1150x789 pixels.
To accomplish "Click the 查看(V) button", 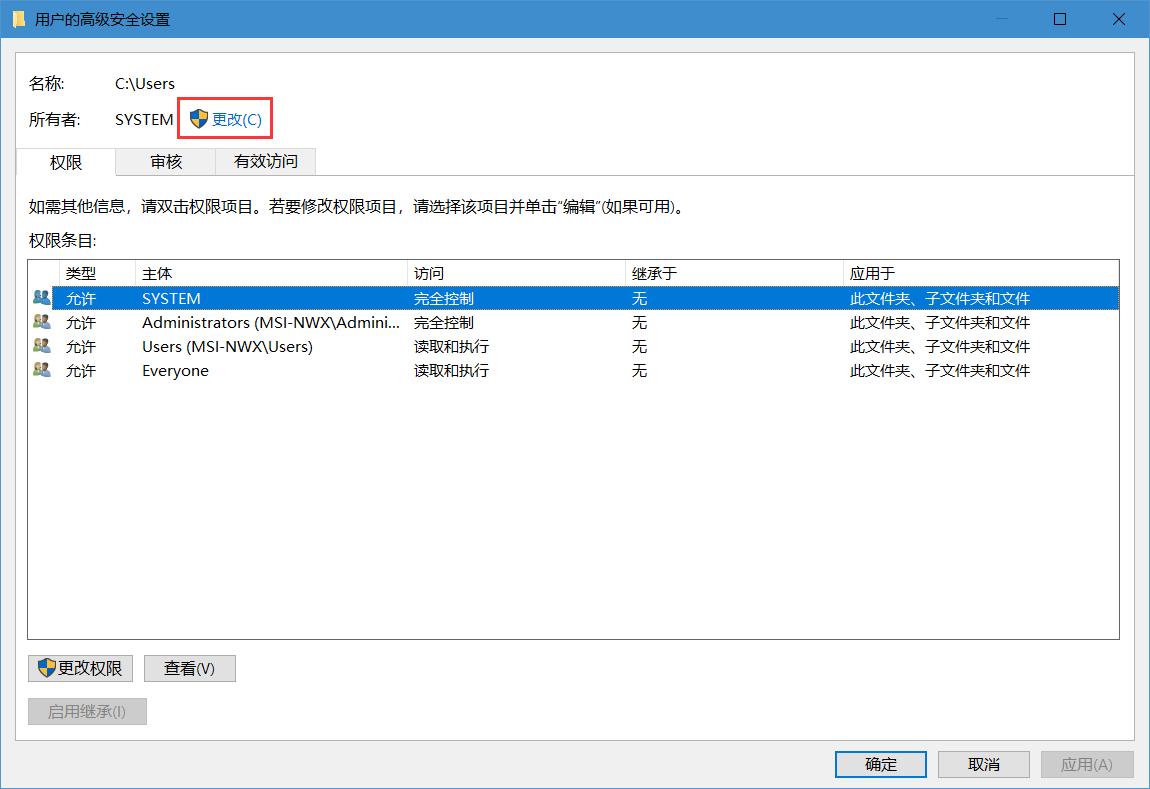I will 189,668.
